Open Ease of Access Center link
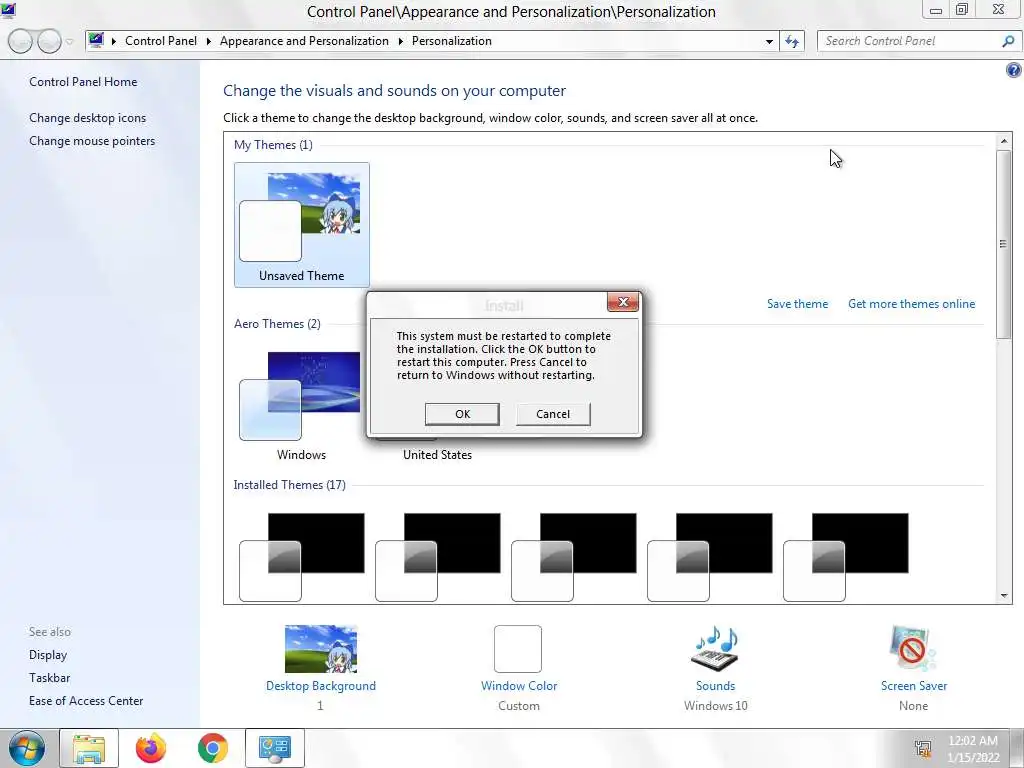 (x=86, y=701)
